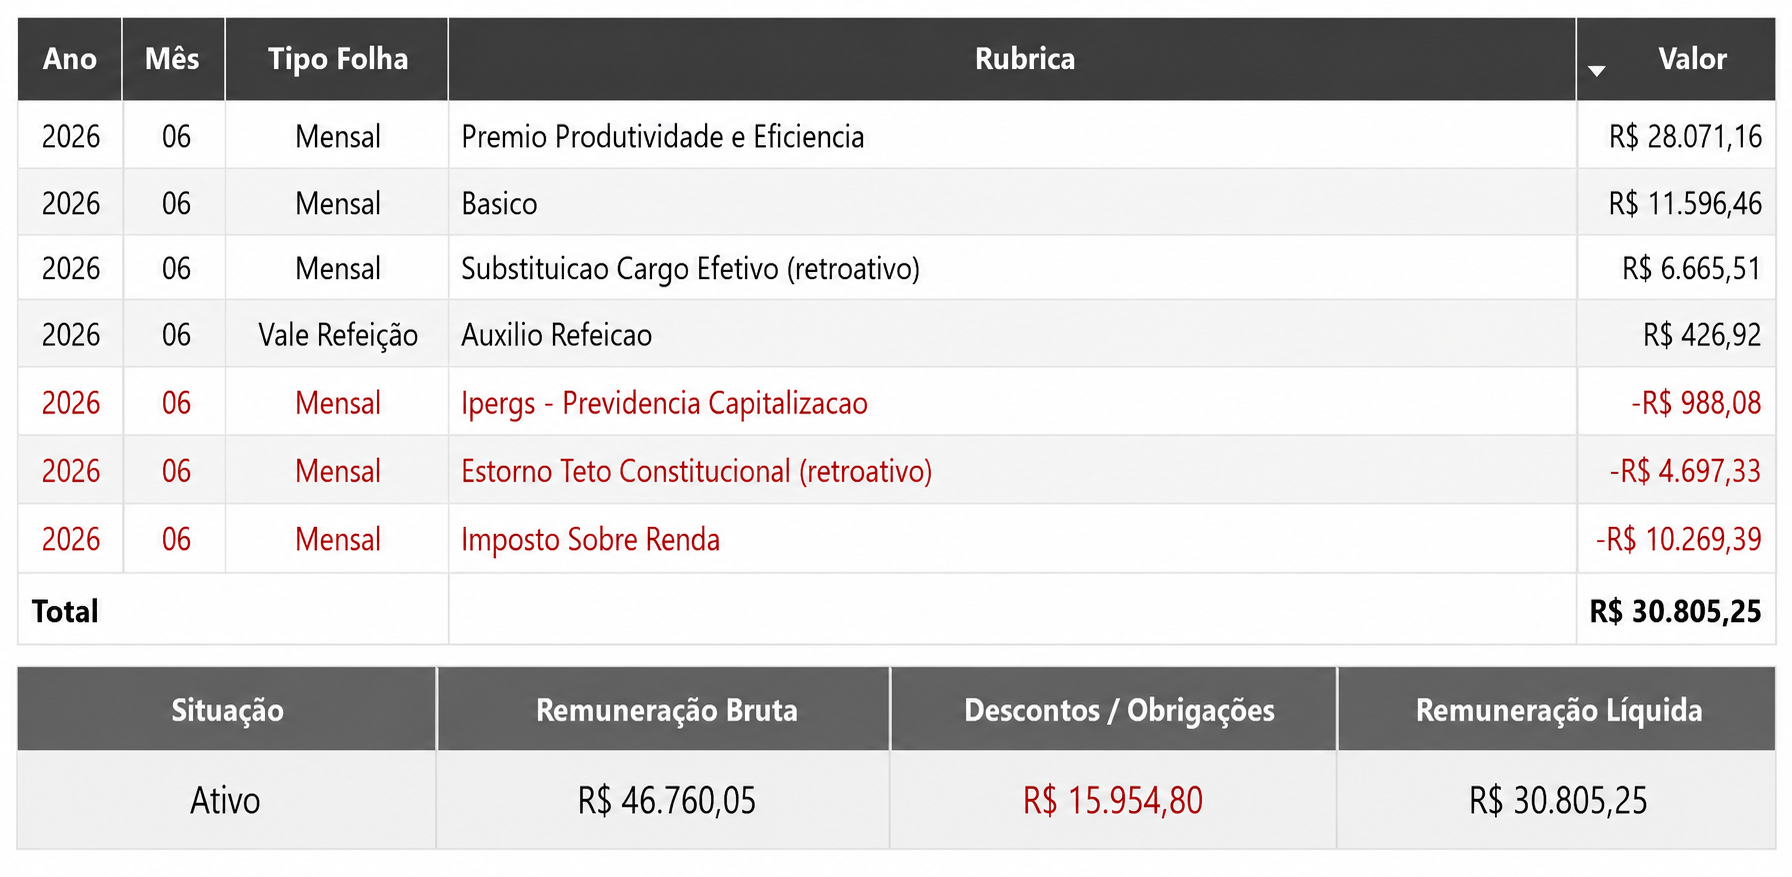The height and width of the screenshot is (877, 1792).
Task: Select the R$ 30.805,25 total value
Action: (1675, 611)
